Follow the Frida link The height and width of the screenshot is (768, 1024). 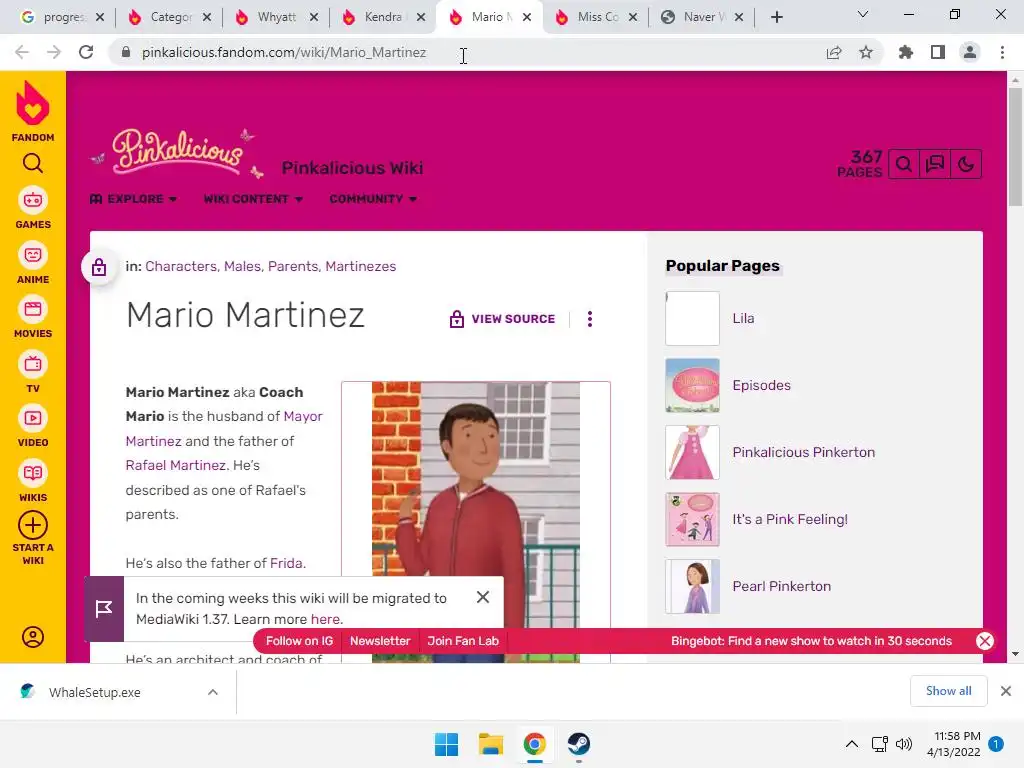[286, 564]
